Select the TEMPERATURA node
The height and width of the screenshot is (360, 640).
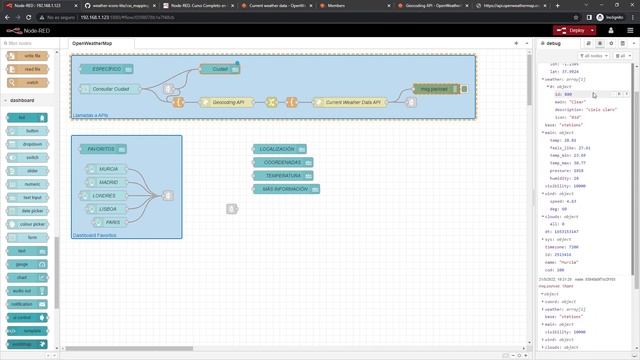click(x=283, y=176)
